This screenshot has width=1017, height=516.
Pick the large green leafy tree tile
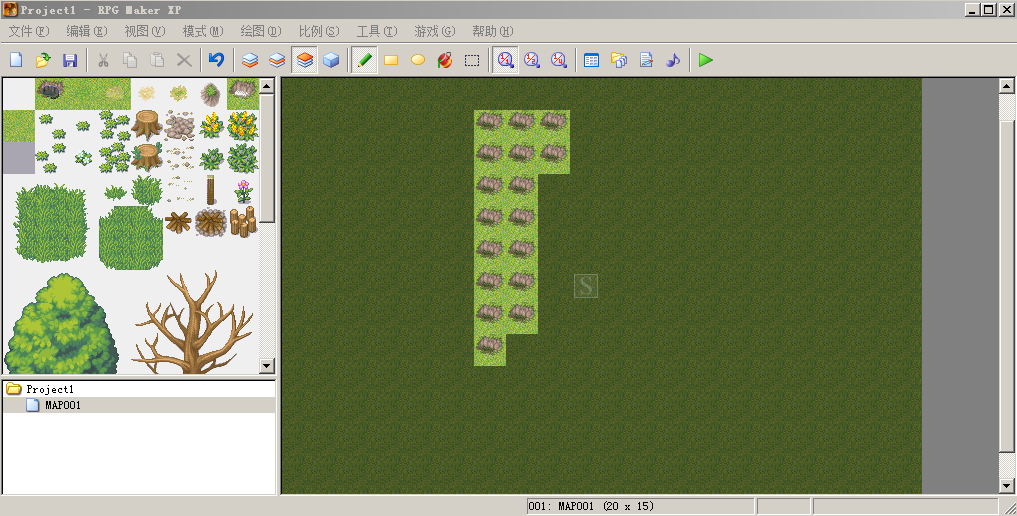click(60, 323)
